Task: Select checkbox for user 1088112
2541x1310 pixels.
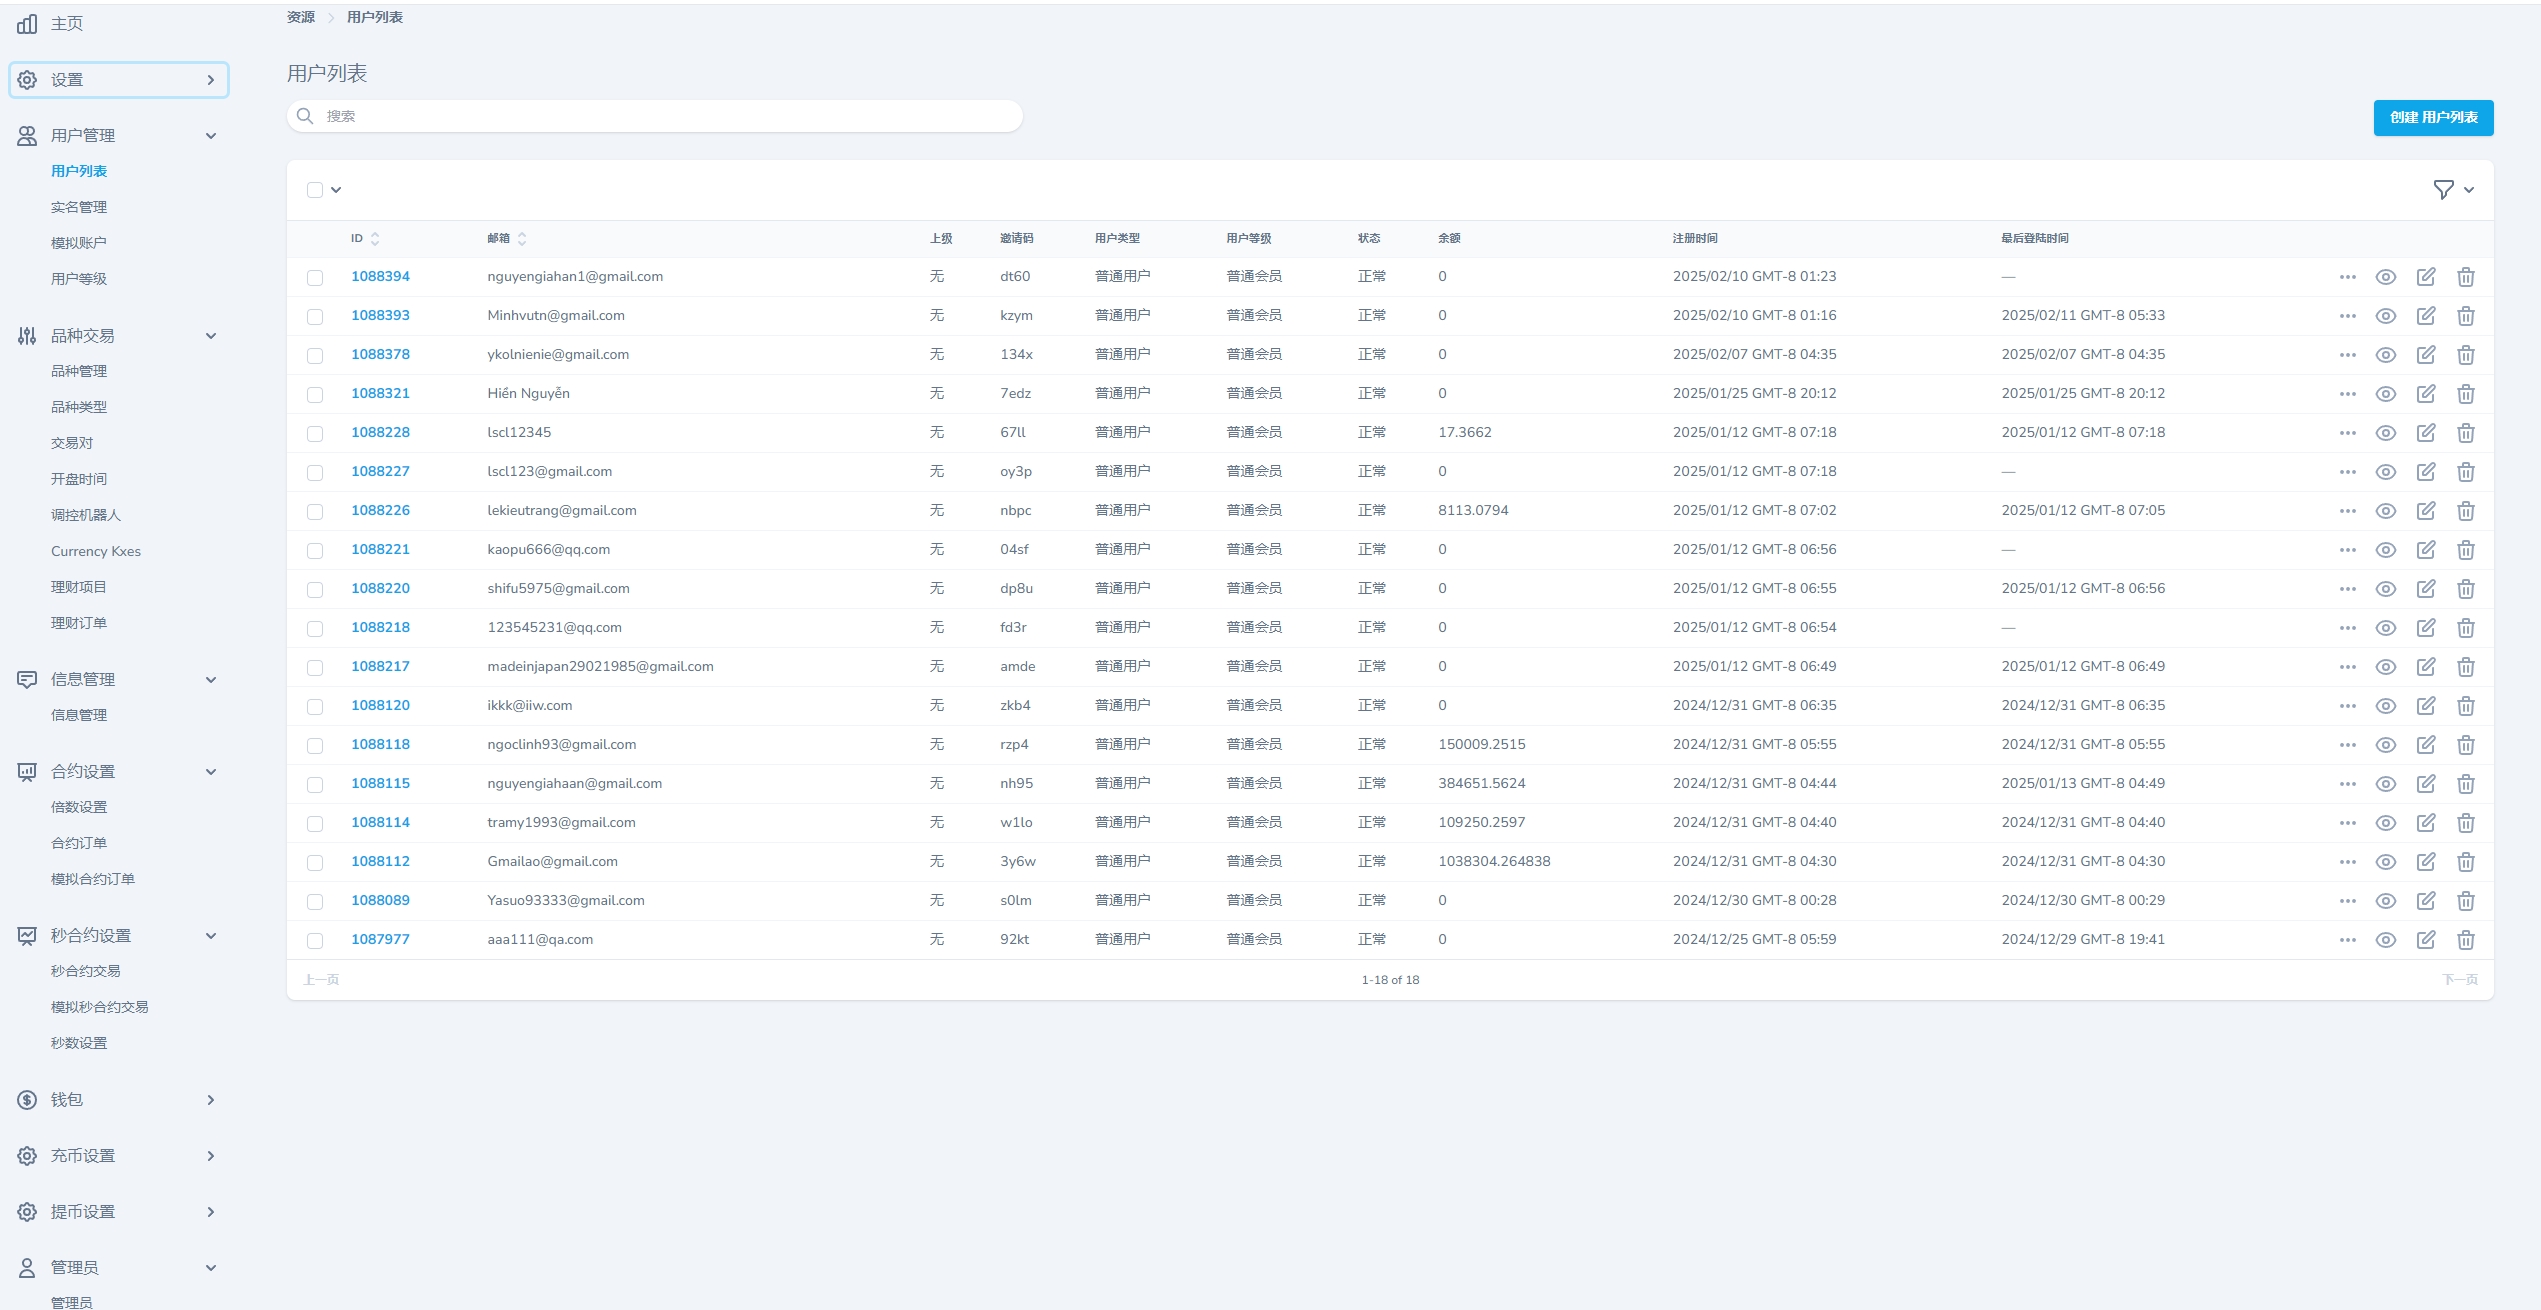Action: (315, 863)
